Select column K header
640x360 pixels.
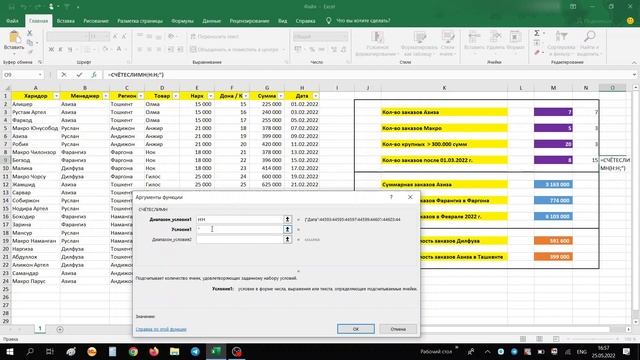click(444, 88)
